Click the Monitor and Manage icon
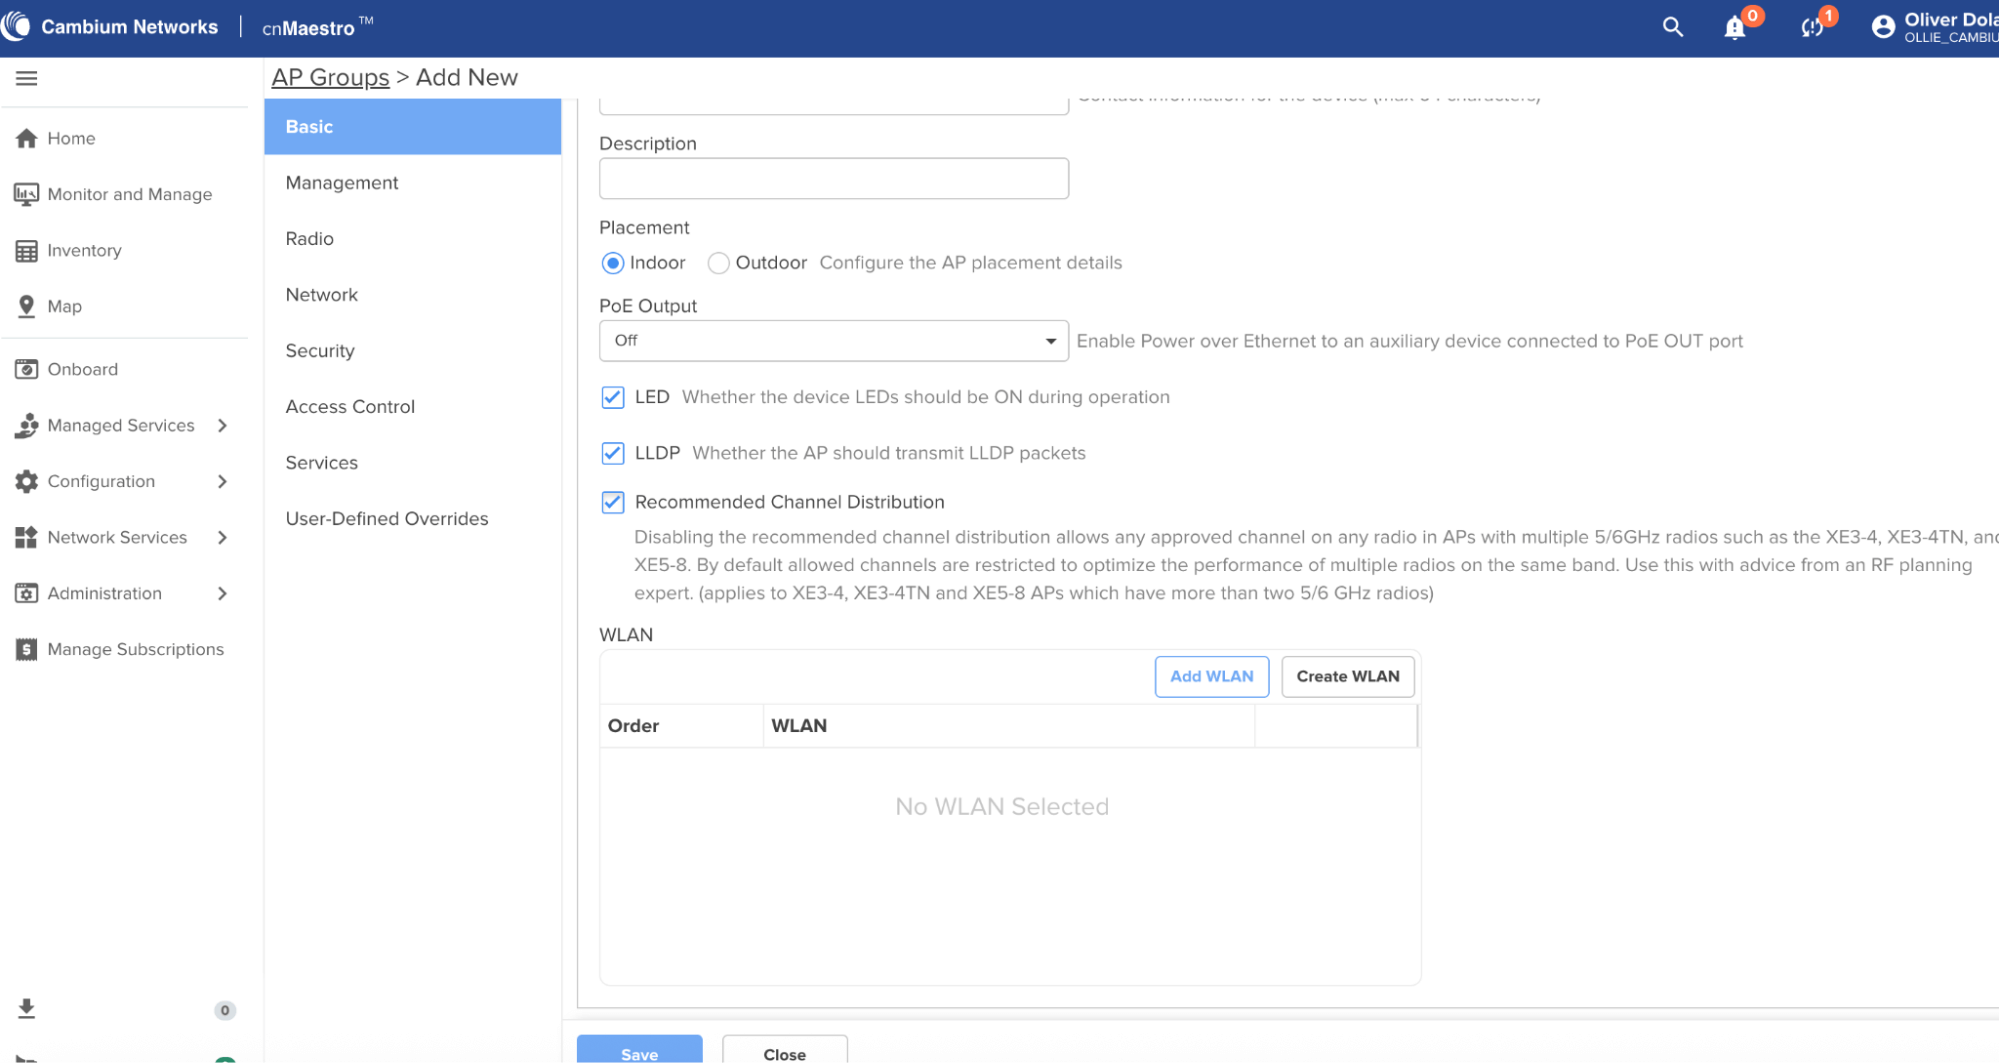The image size is (1999, 1063). [27, 194]
